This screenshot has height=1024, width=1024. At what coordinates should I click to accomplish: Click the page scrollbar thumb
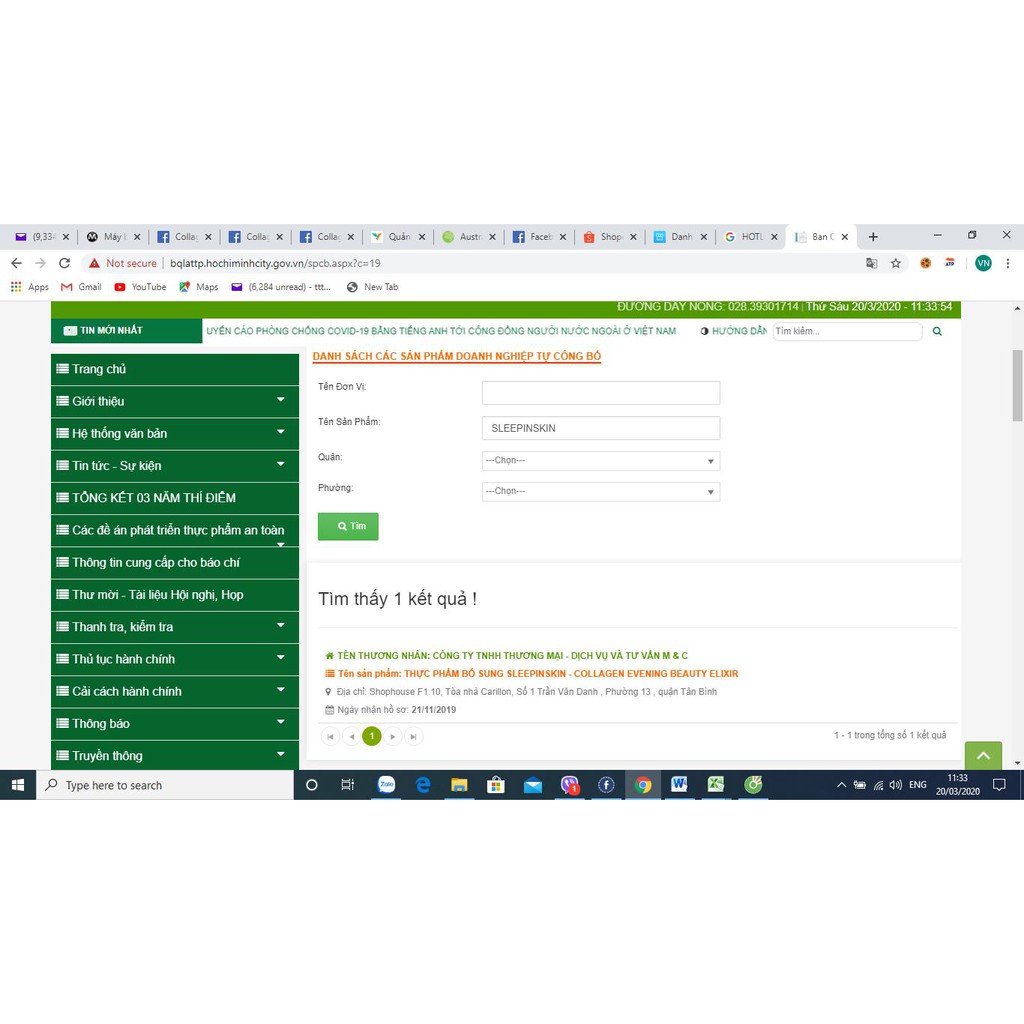(1017, 385)
